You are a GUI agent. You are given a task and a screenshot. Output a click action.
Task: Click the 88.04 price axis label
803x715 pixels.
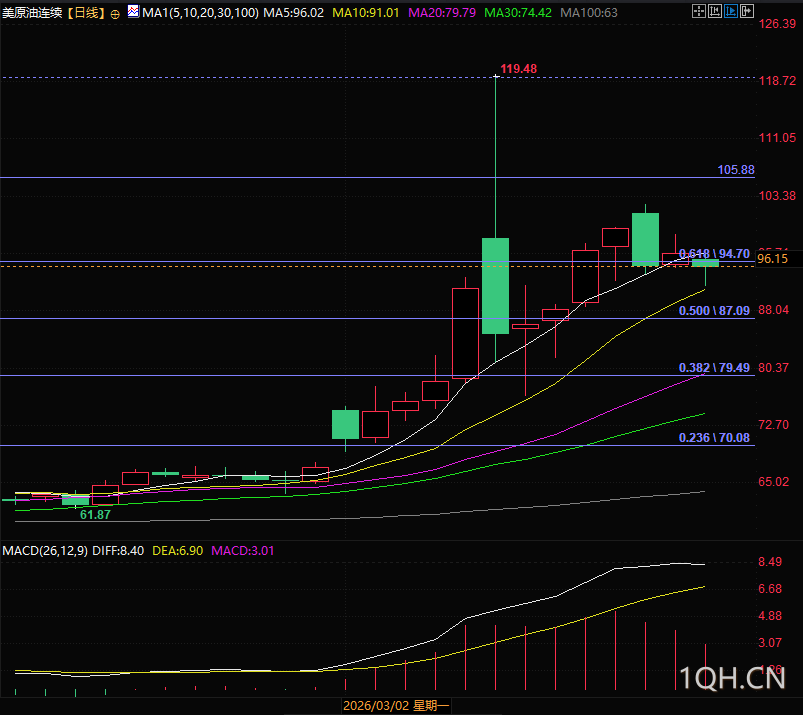pyautogui.click(x=773, y=309)
